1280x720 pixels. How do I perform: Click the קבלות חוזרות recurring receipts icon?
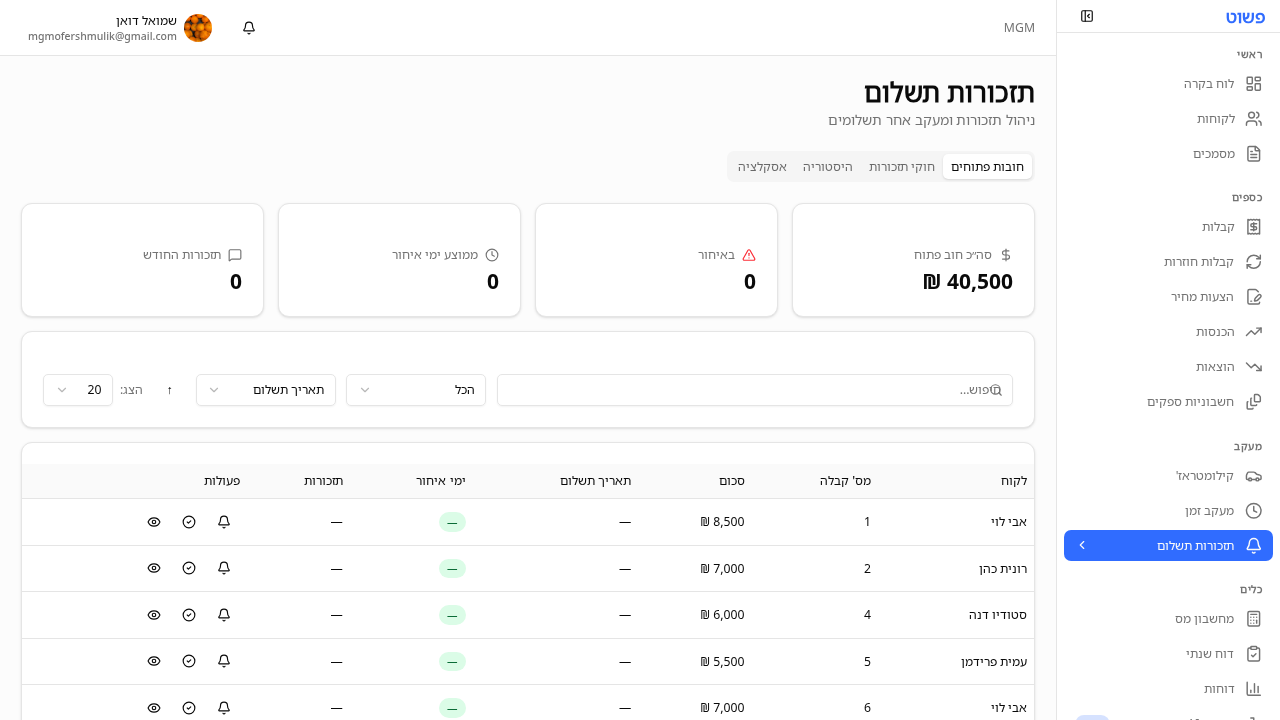1254,261
